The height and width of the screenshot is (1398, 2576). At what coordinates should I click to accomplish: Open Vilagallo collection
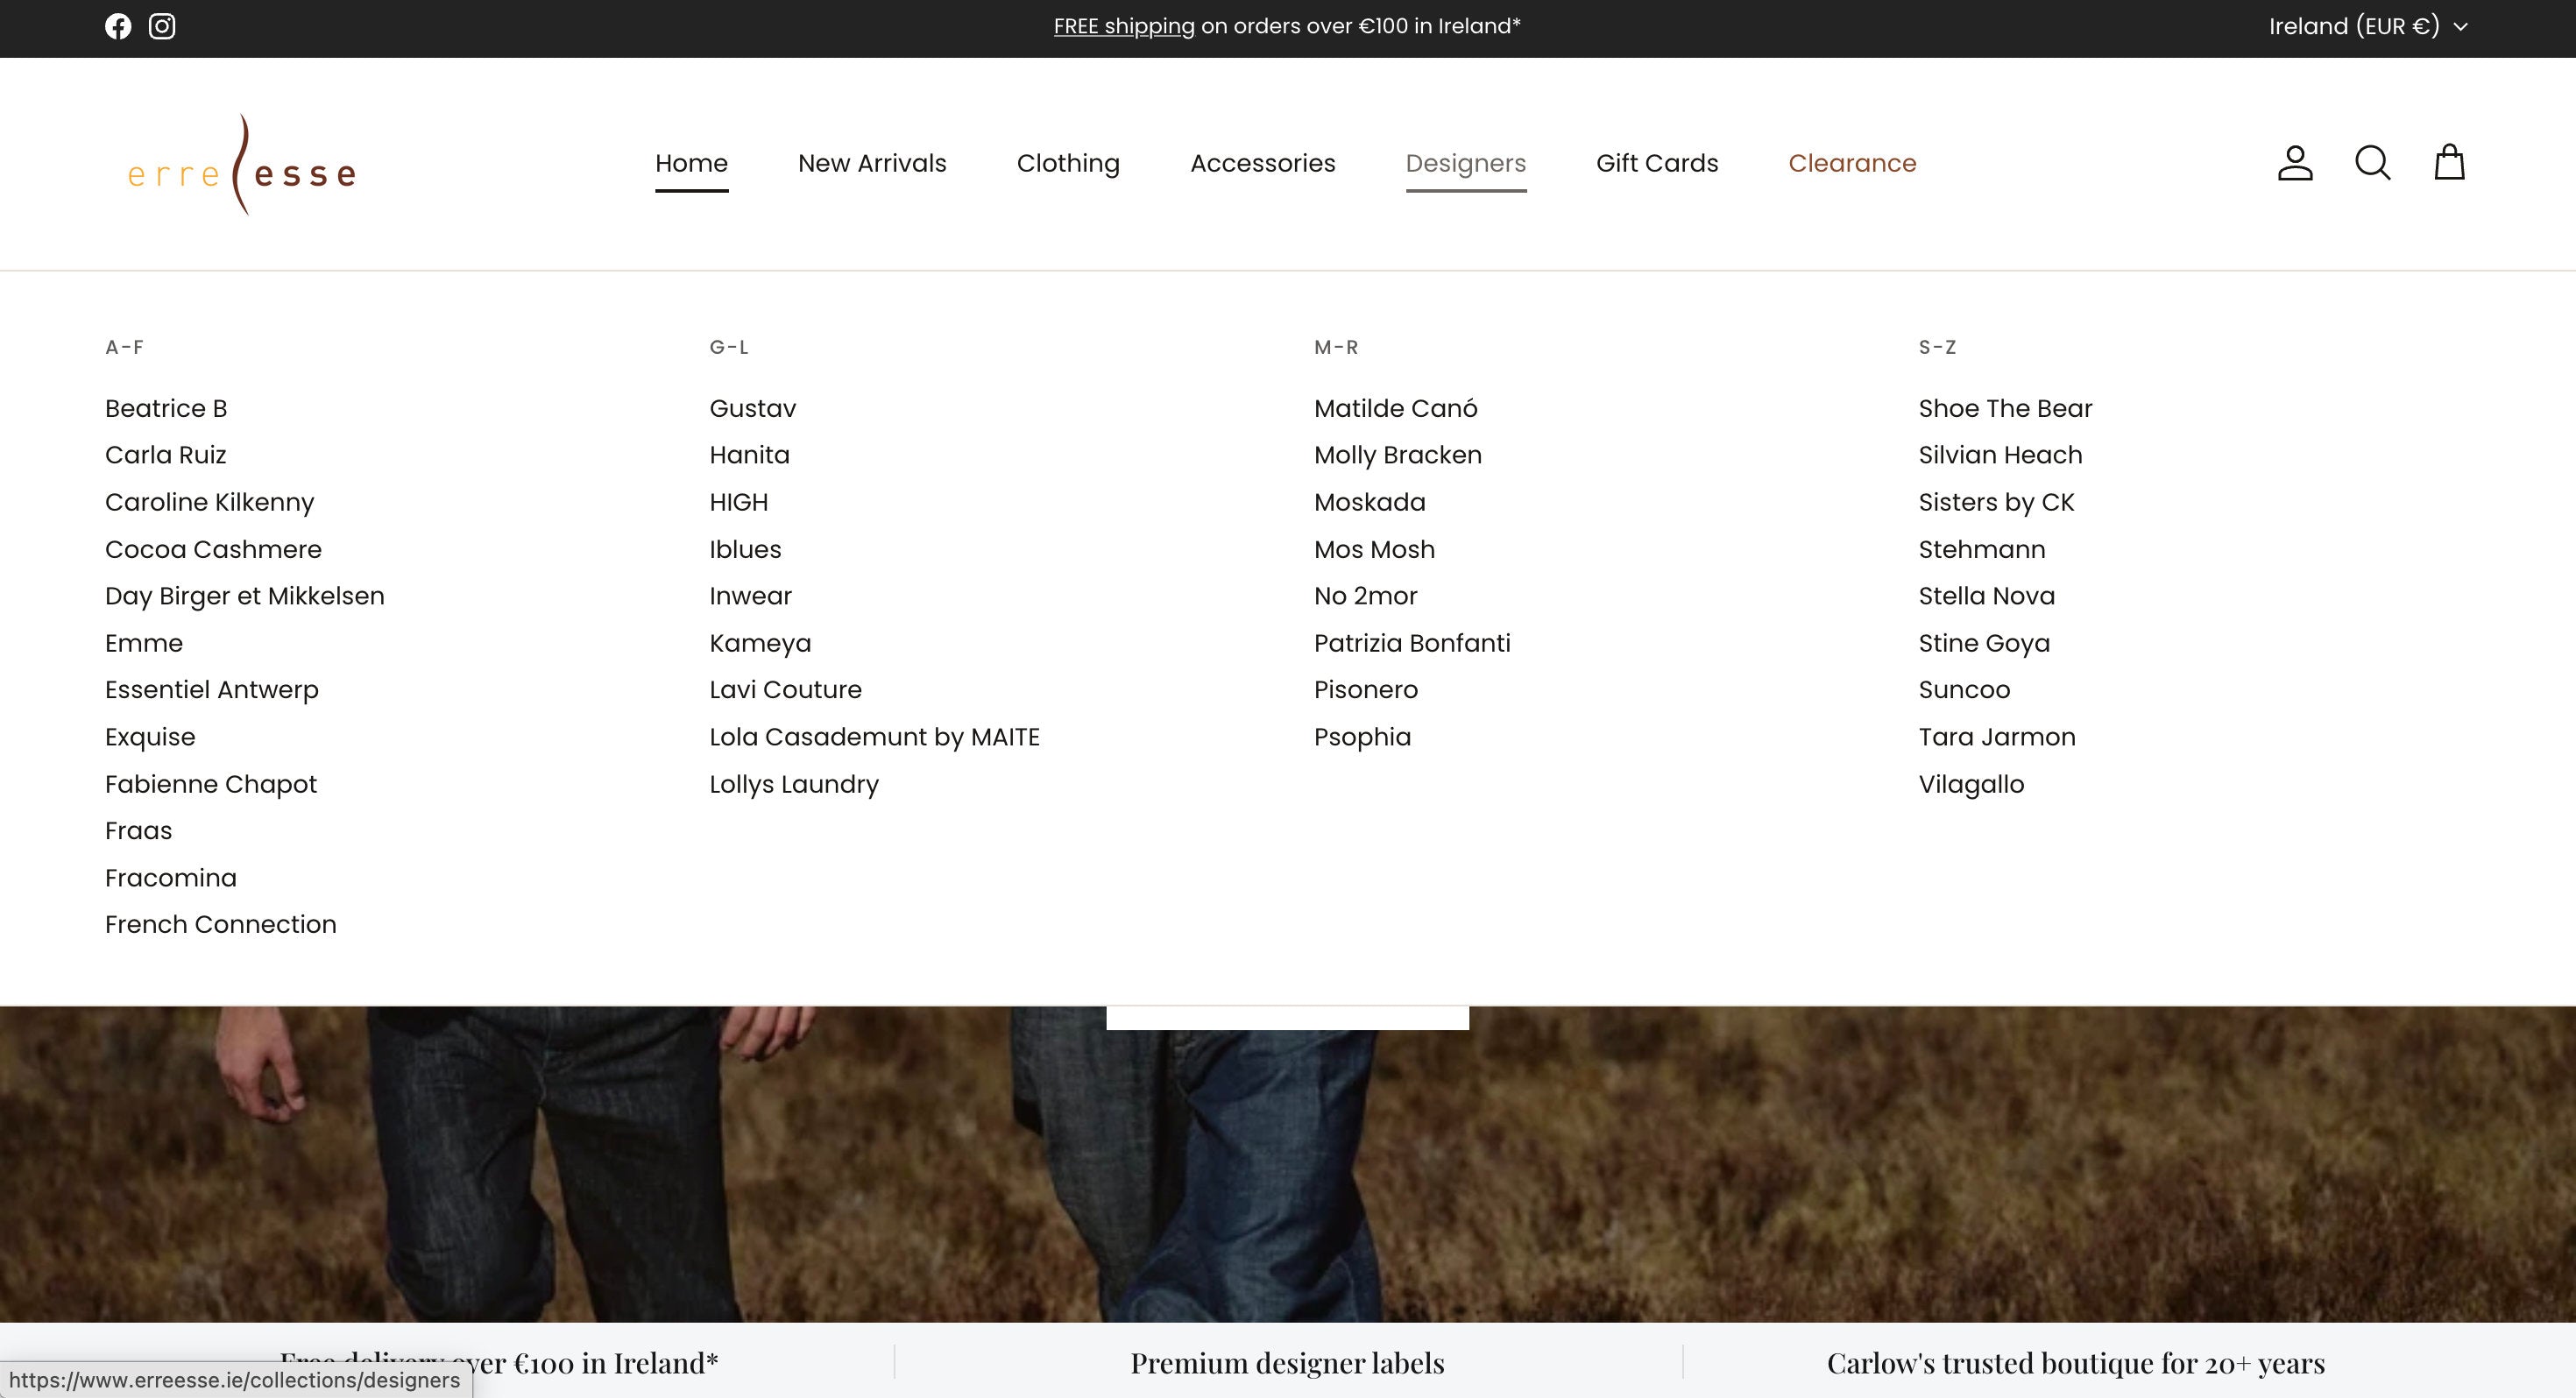(1971, 784)
